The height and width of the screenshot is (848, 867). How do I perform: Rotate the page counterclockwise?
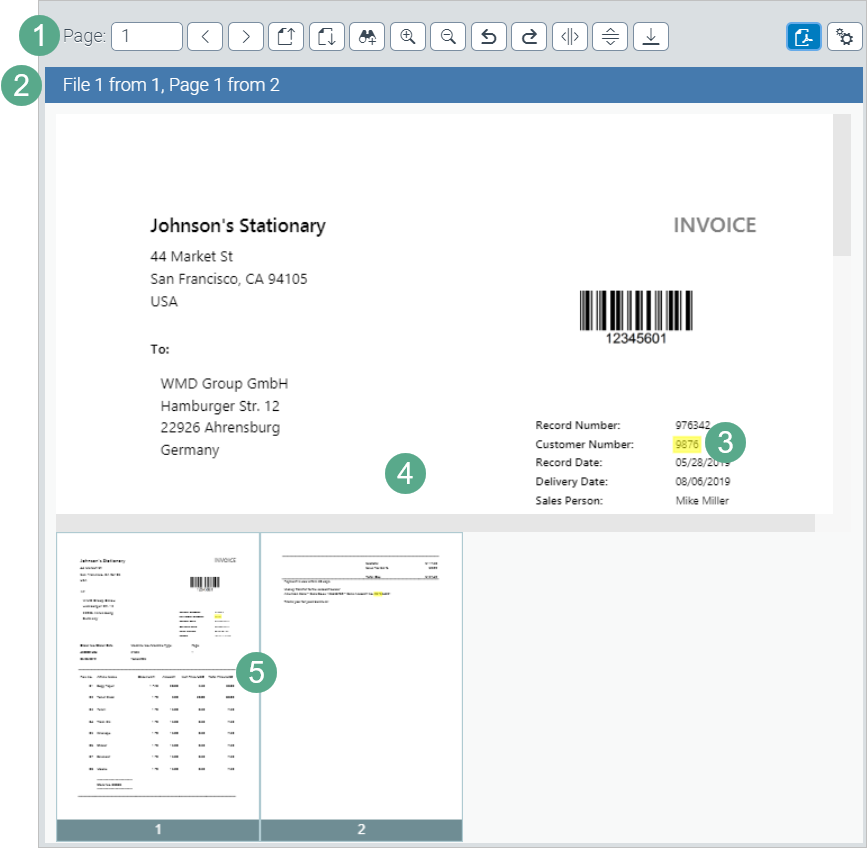[x=488, y=36]
